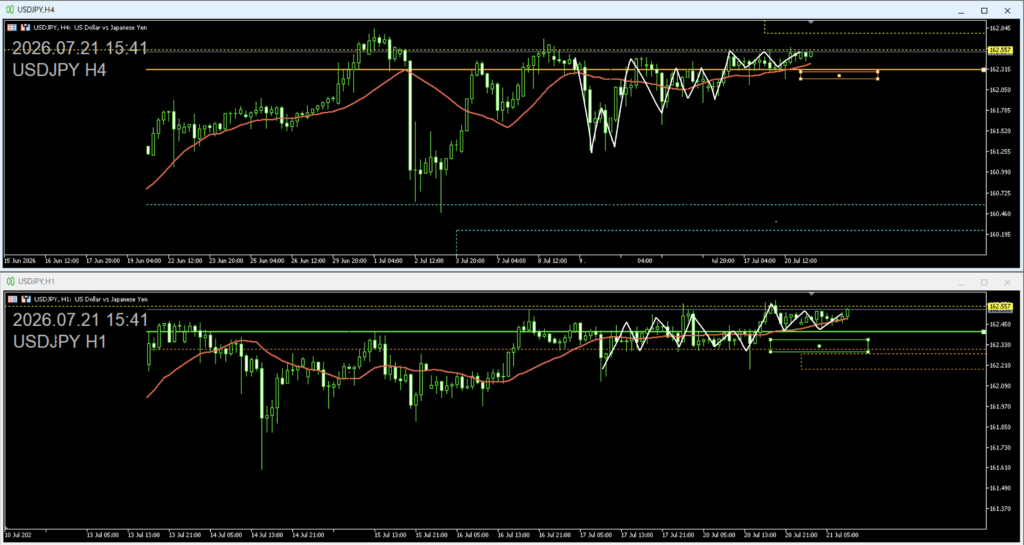
Task: Open one-click trading panel in H1 chart
Action: [14, 299]
